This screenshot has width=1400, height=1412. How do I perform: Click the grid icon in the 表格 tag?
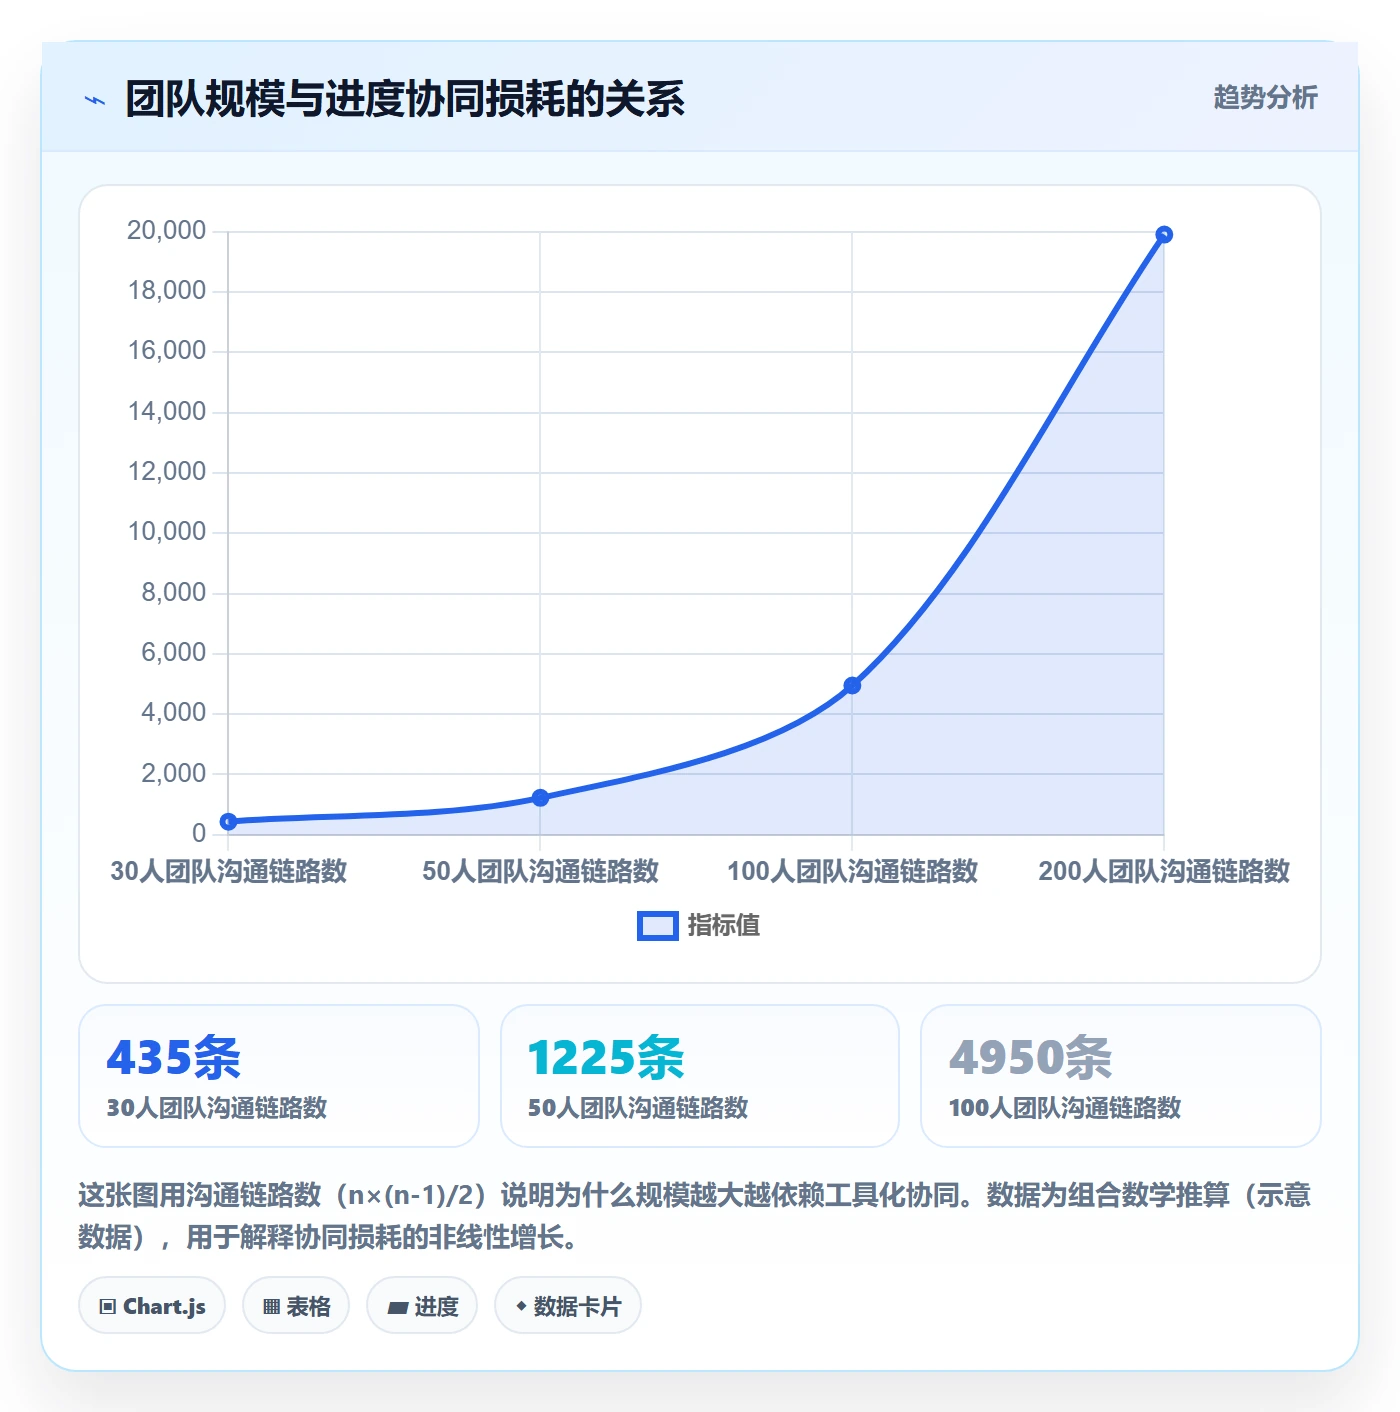271,1307
